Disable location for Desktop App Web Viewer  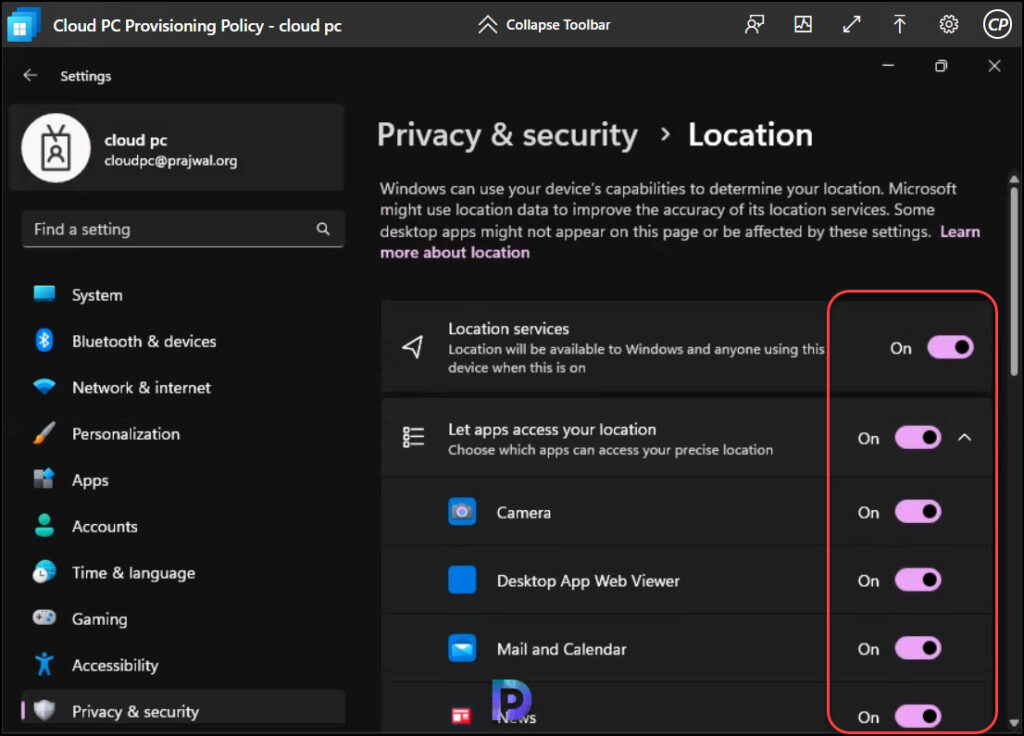coord(918,579)
